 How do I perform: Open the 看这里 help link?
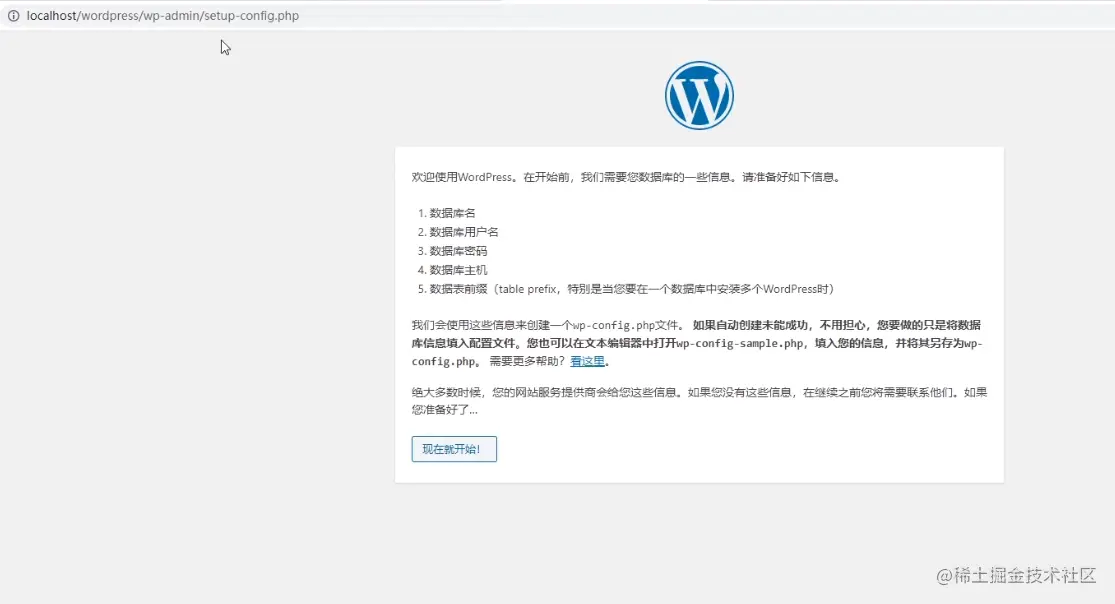click(x=587, y=361)
